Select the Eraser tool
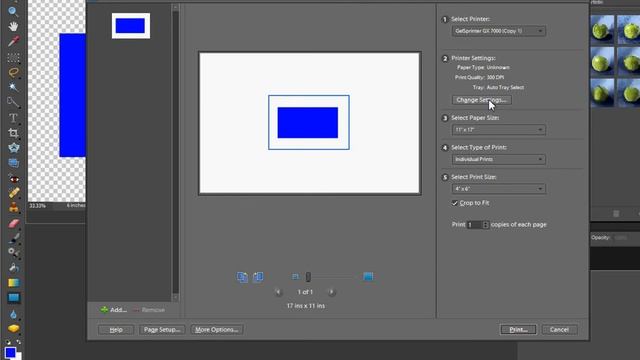The width and height of the screenshot is (640, 360). pos(13,224)
